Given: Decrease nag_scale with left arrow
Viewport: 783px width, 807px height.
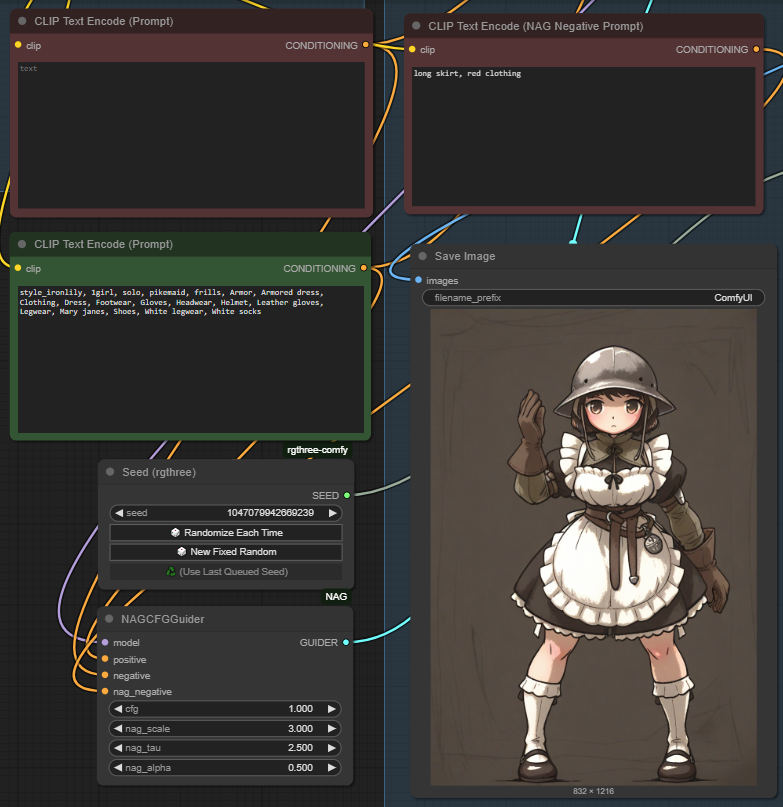Looking at the screenshot, I should (x=118, y=728).
